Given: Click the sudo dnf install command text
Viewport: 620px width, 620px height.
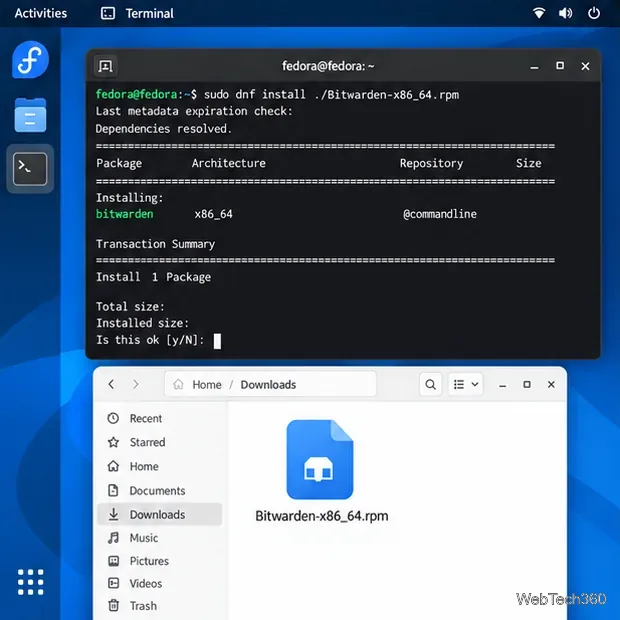Looking at the screenshot, I should pos(331,95).
